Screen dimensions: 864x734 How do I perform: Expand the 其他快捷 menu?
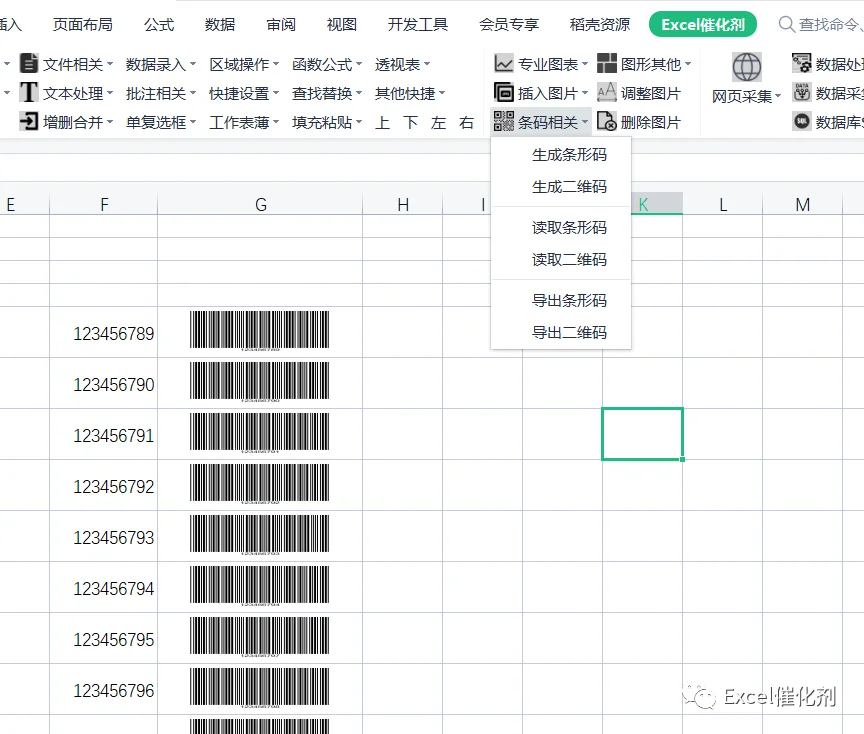click(x=411, y=94)
